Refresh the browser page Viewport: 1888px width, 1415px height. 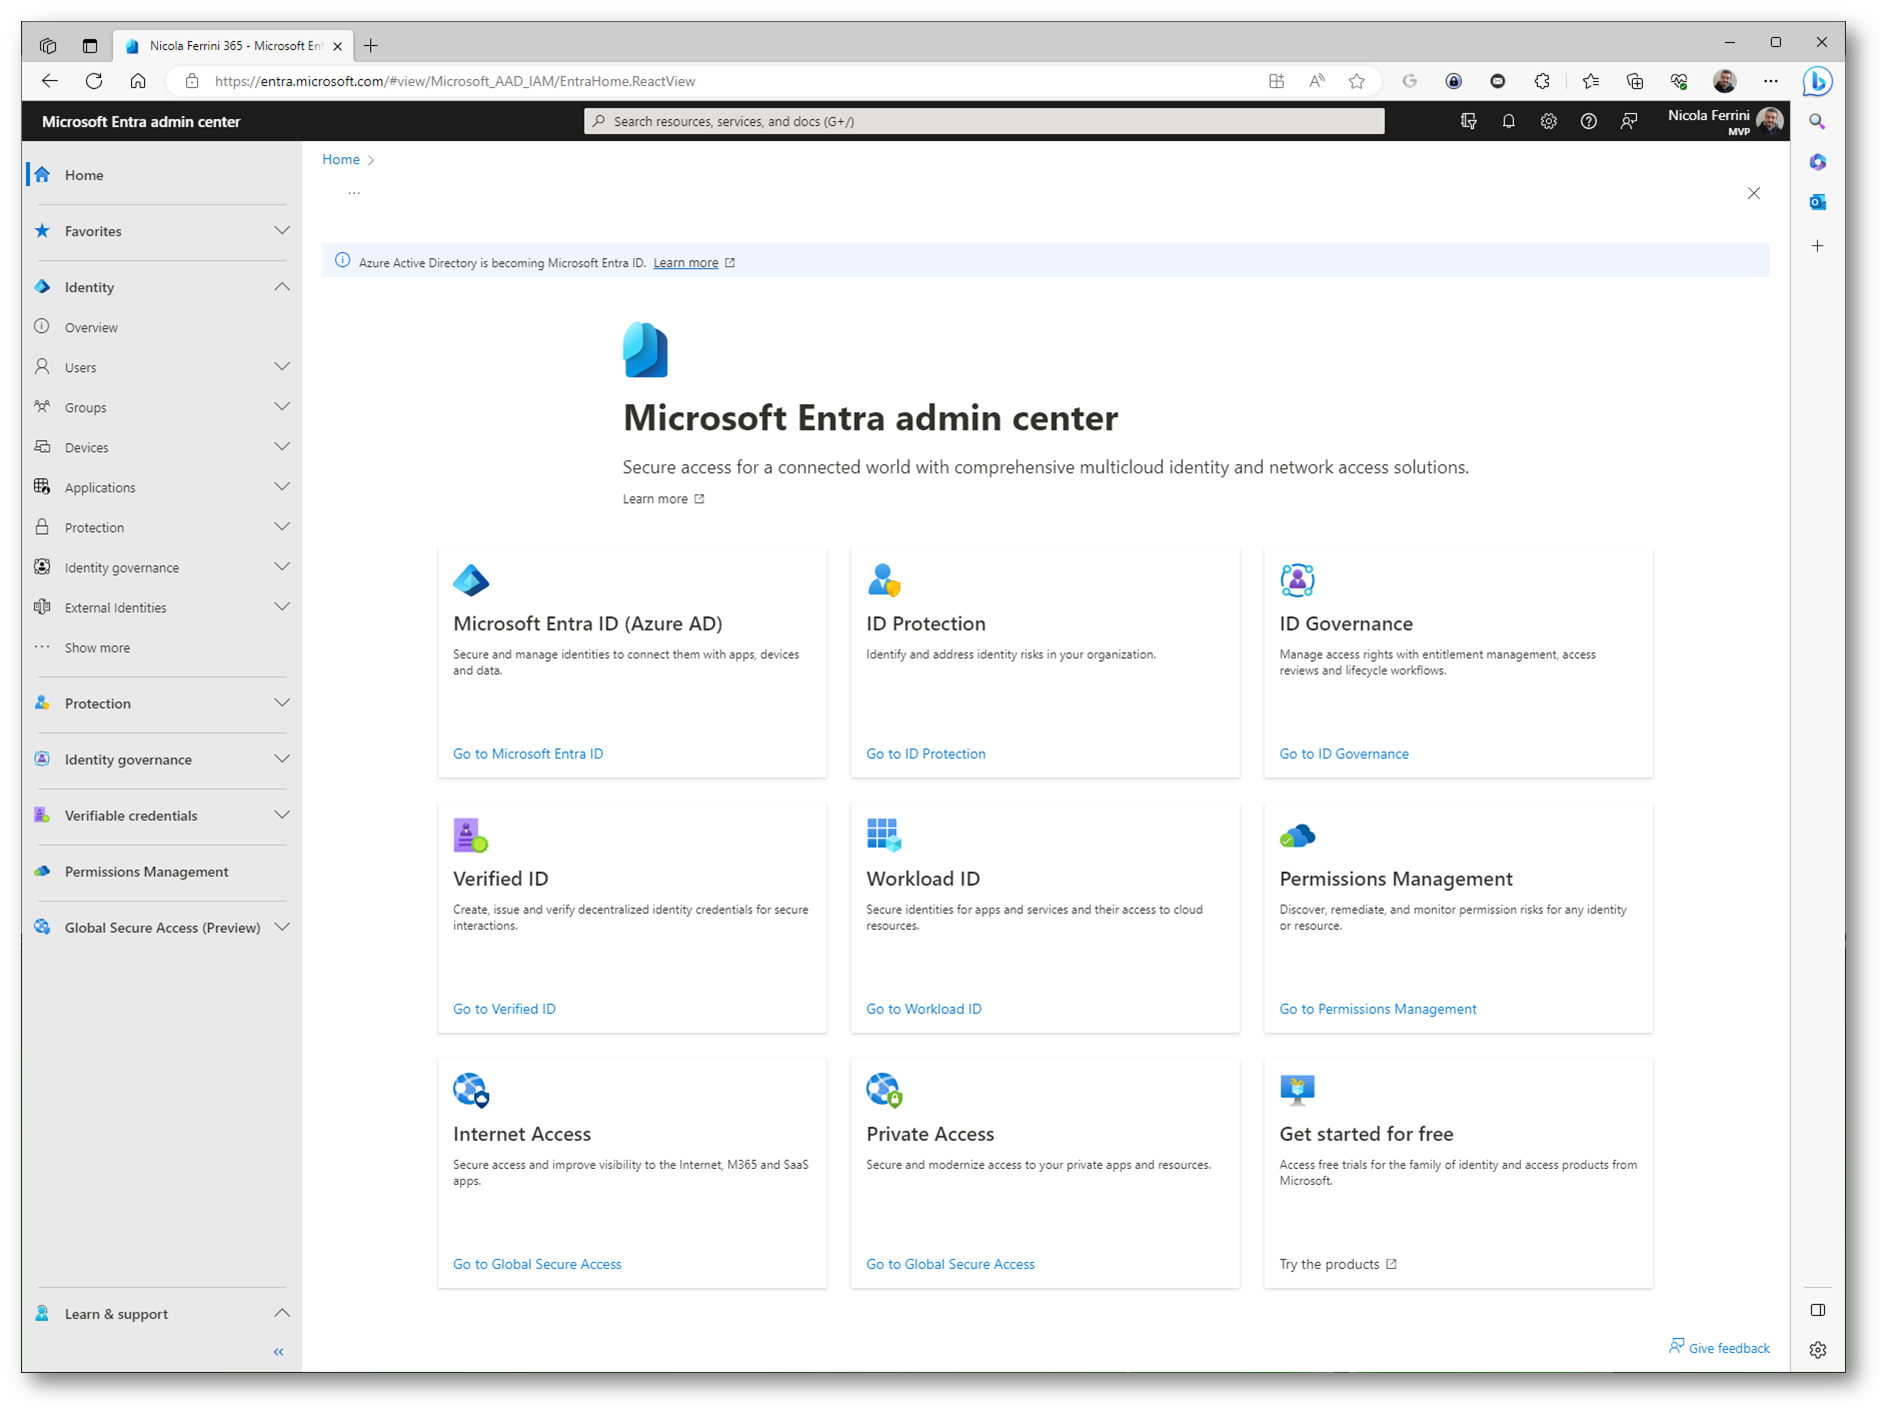(94, 81)
